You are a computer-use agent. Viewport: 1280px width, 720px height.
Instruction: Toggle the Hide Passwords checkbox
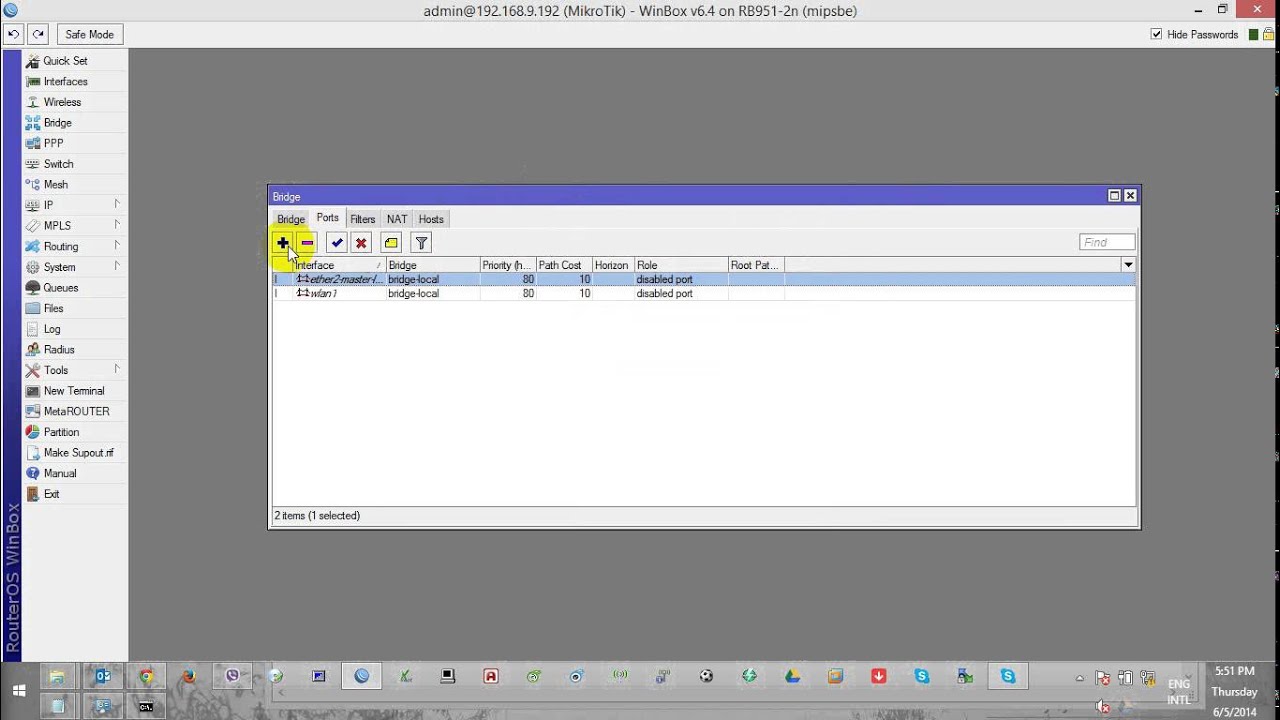1157,34
